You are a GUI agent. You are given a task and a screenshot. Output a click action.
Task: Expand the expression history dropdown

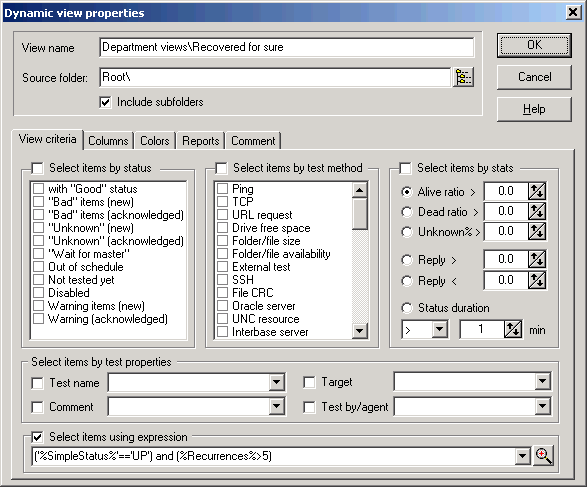tap(522, 456)
